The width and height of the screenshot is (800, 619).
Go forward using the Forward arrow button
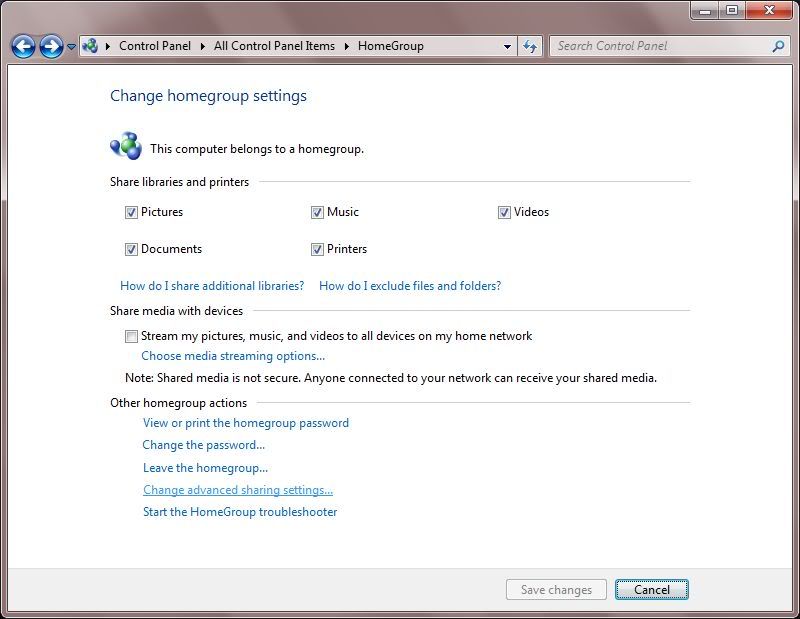click(52, 46)
